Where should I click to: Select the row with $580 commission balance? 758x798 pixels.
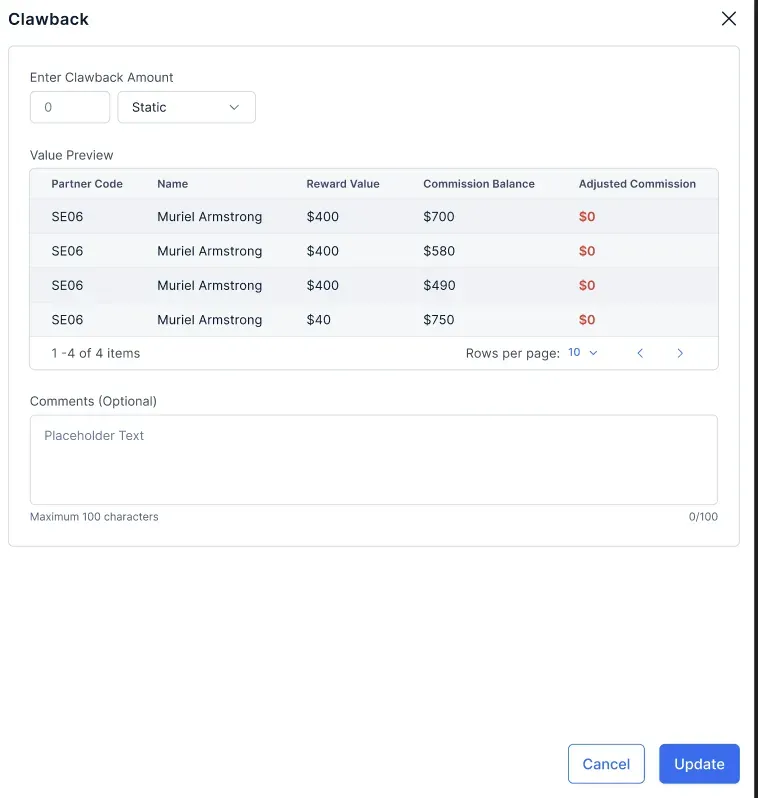tap(374, 251)
